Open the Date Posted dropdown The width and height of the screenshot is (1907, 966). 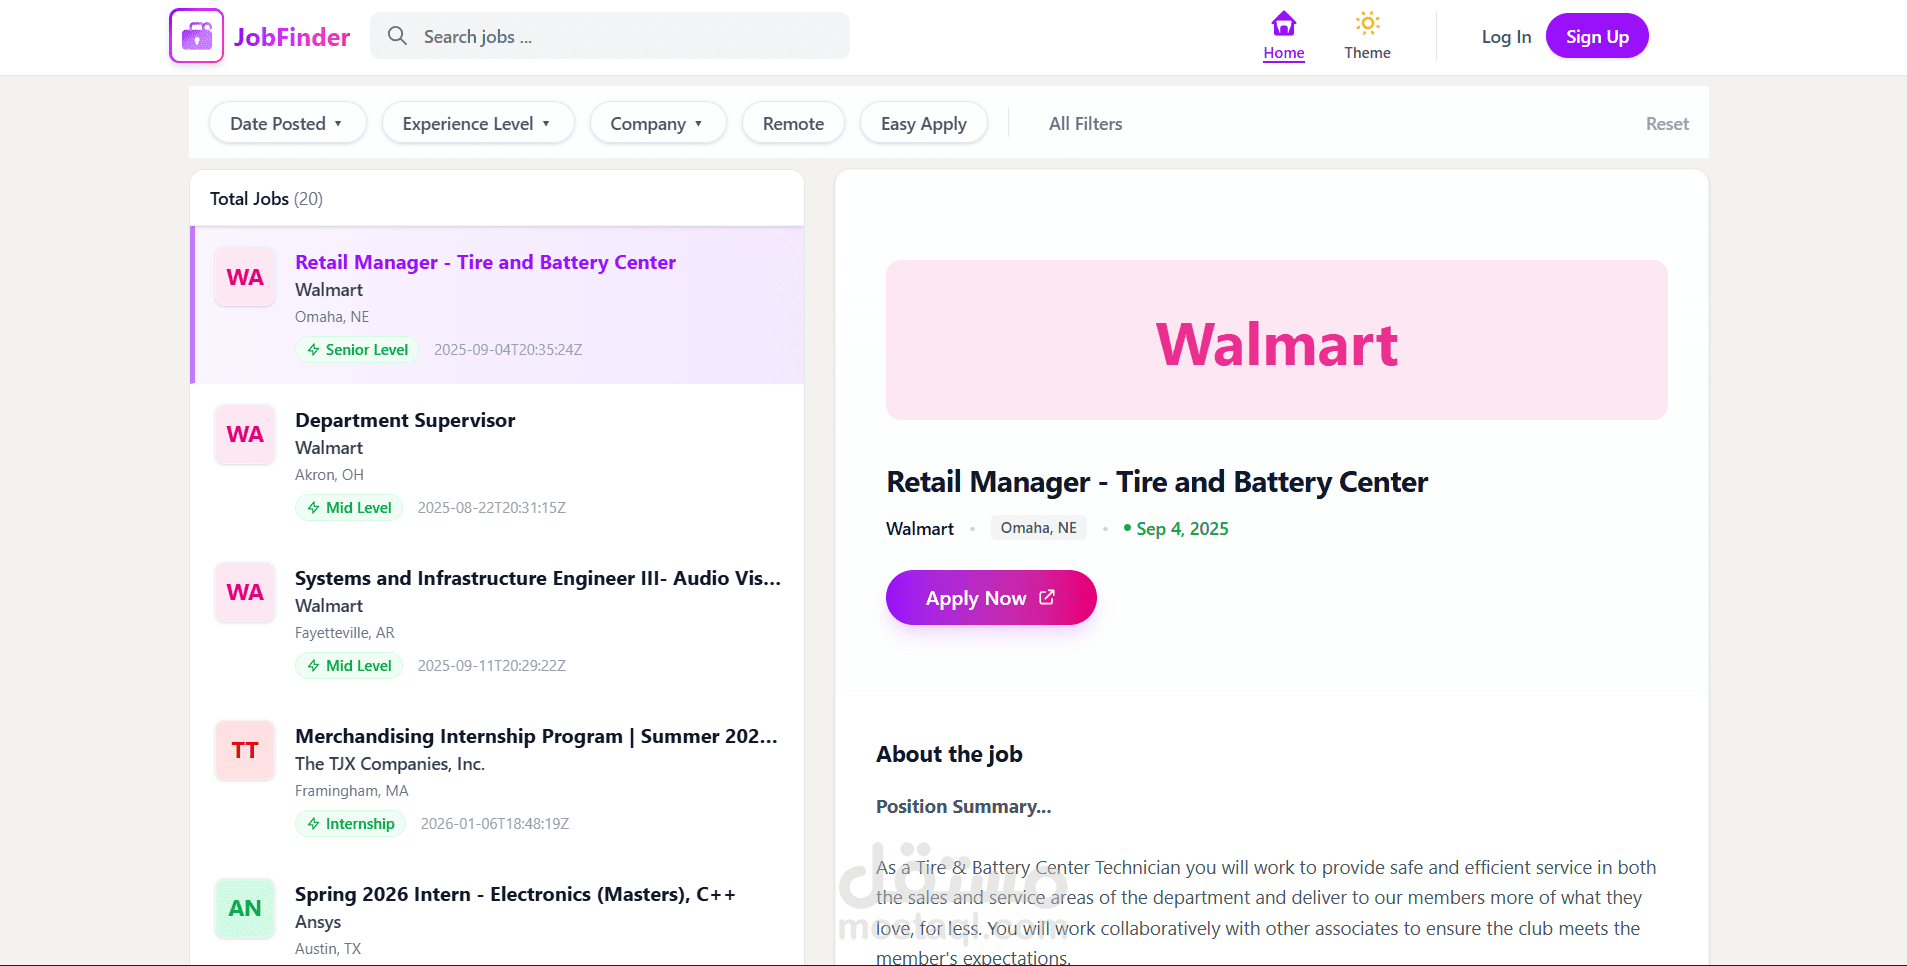coord(287,122)
